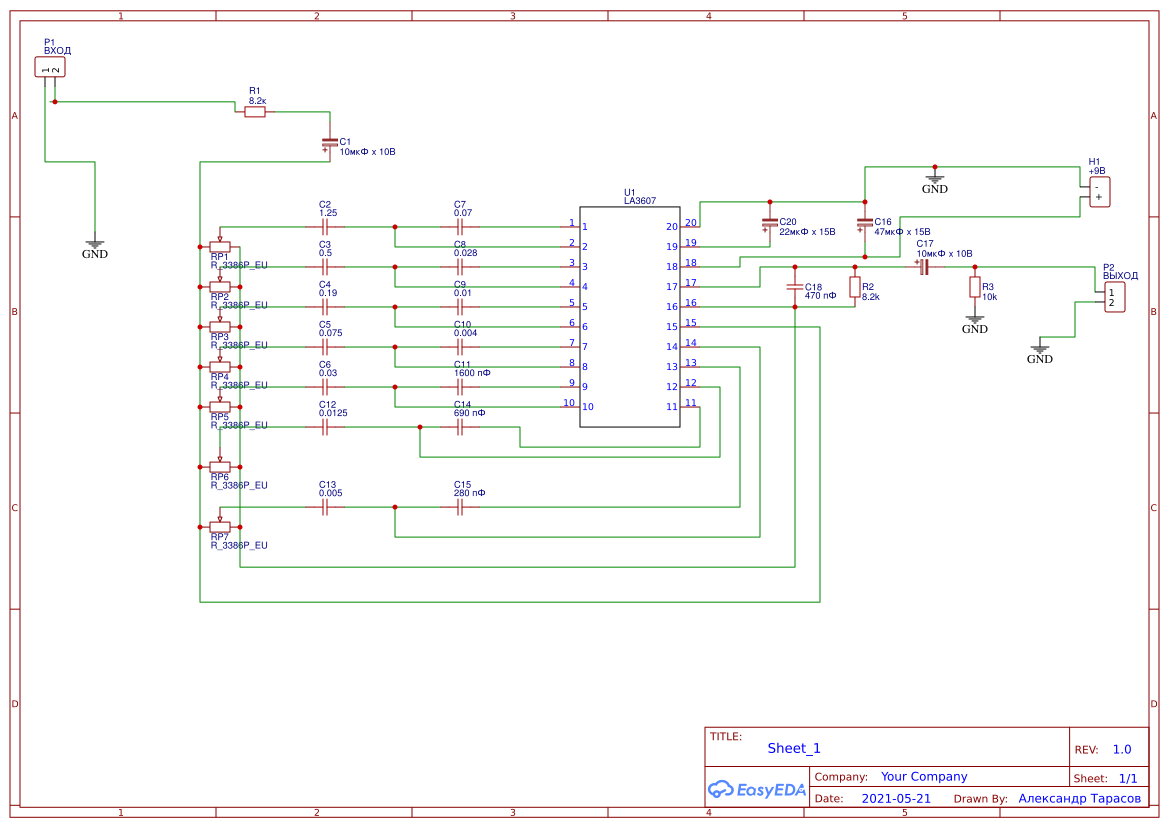
Task: Select the C20 electrolytic capacitor symbol
Action: [770, 222]
